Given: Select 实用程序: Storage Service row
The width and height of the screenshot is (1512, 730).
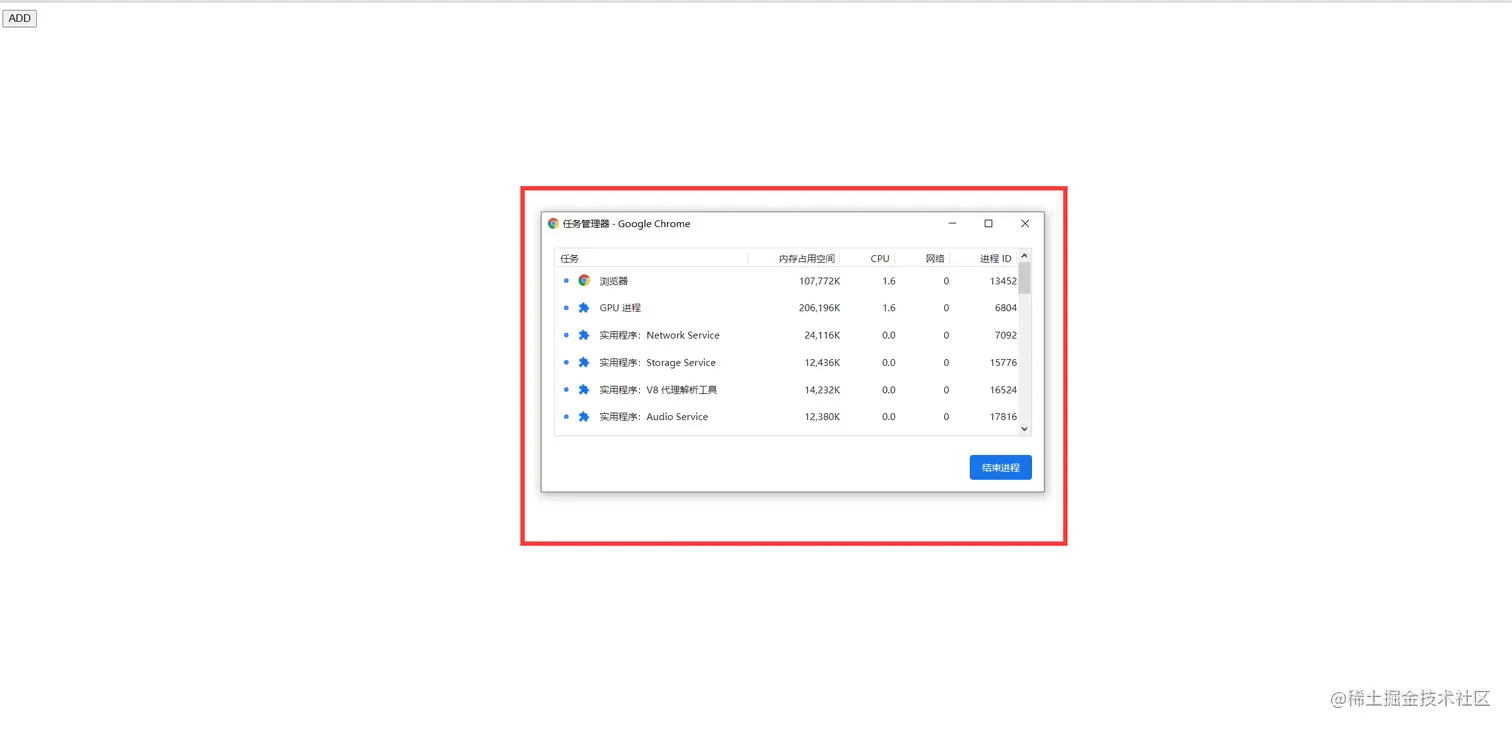Looking at the screenshot, I should (x=786, y=362).
